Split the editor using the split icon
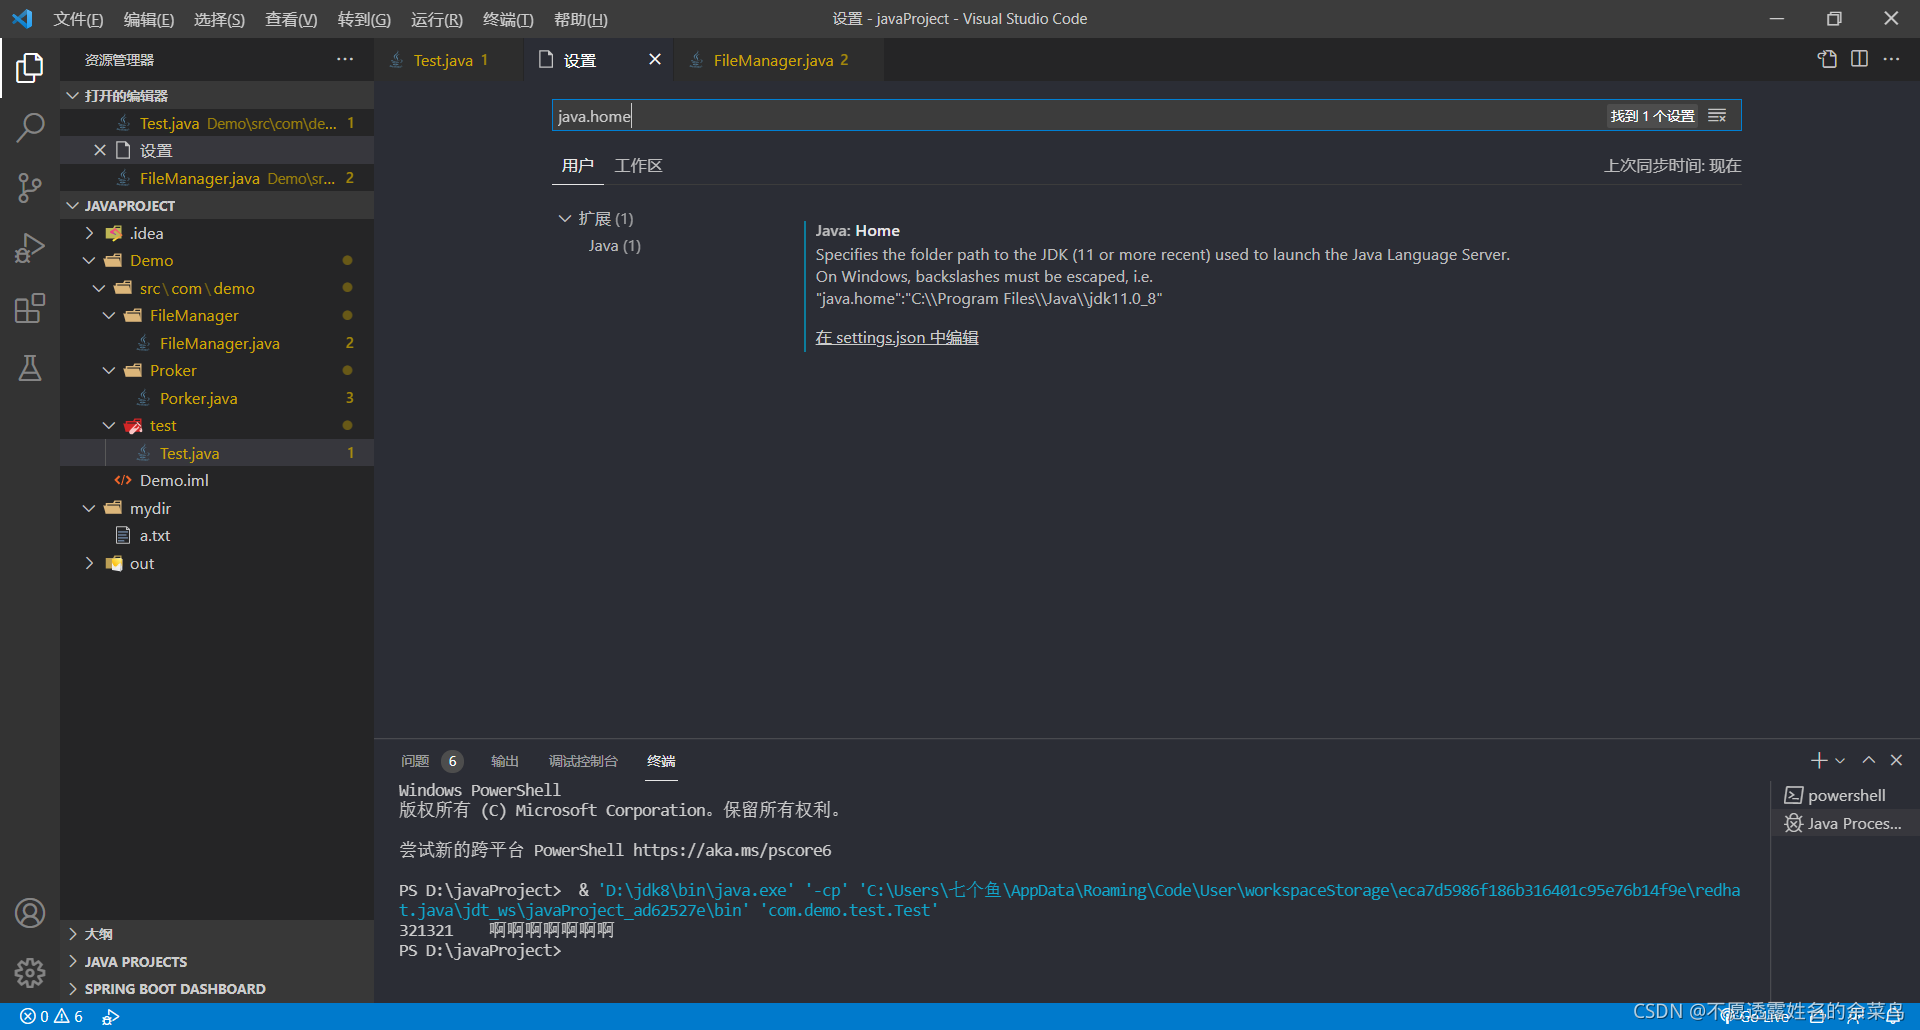 click(1860, 59)
